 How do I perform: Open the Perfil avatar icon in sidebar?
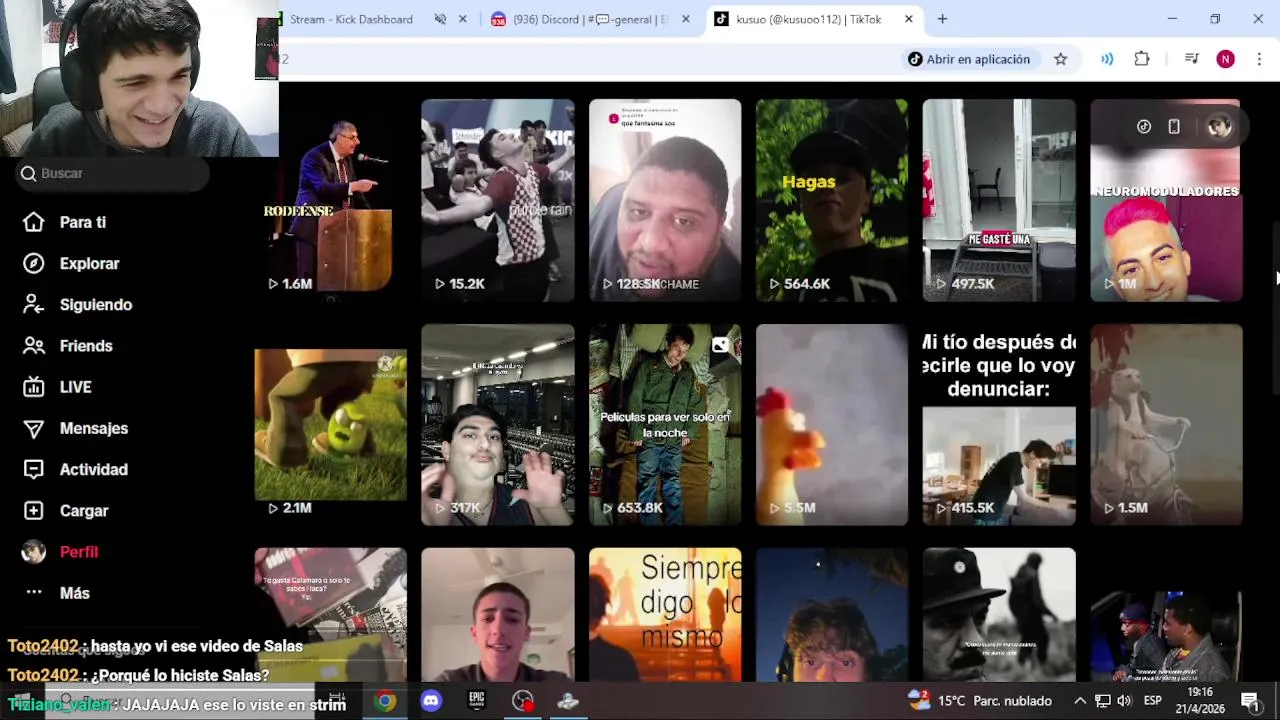point(34,552)
